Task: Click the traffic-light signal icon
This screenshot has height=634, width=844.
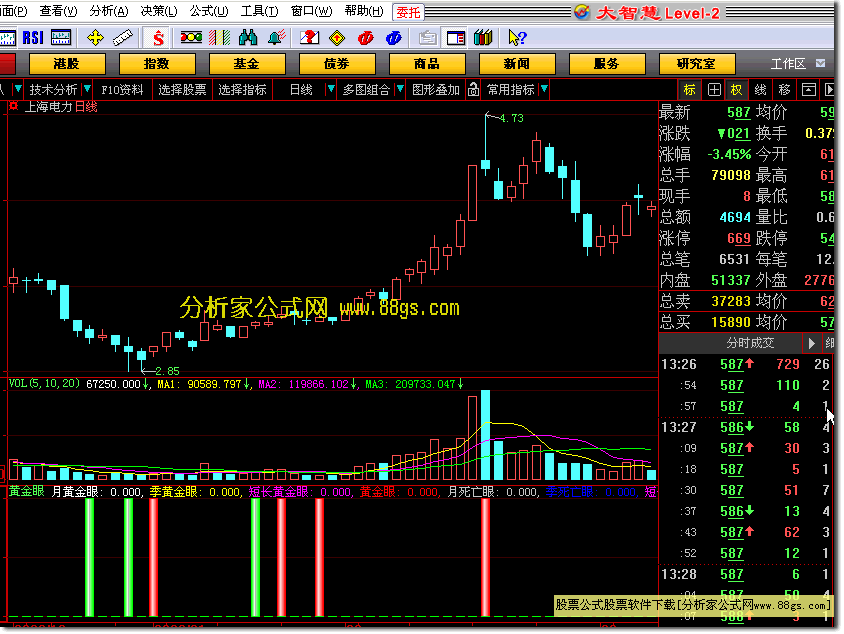Action: [191, 38]
